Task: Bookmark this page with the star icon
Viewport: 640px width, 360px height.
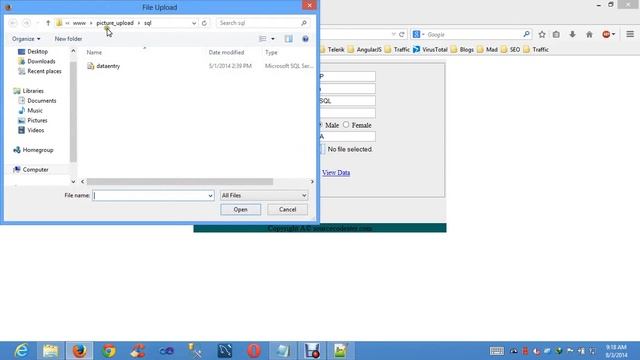Action: coord(542,35)
